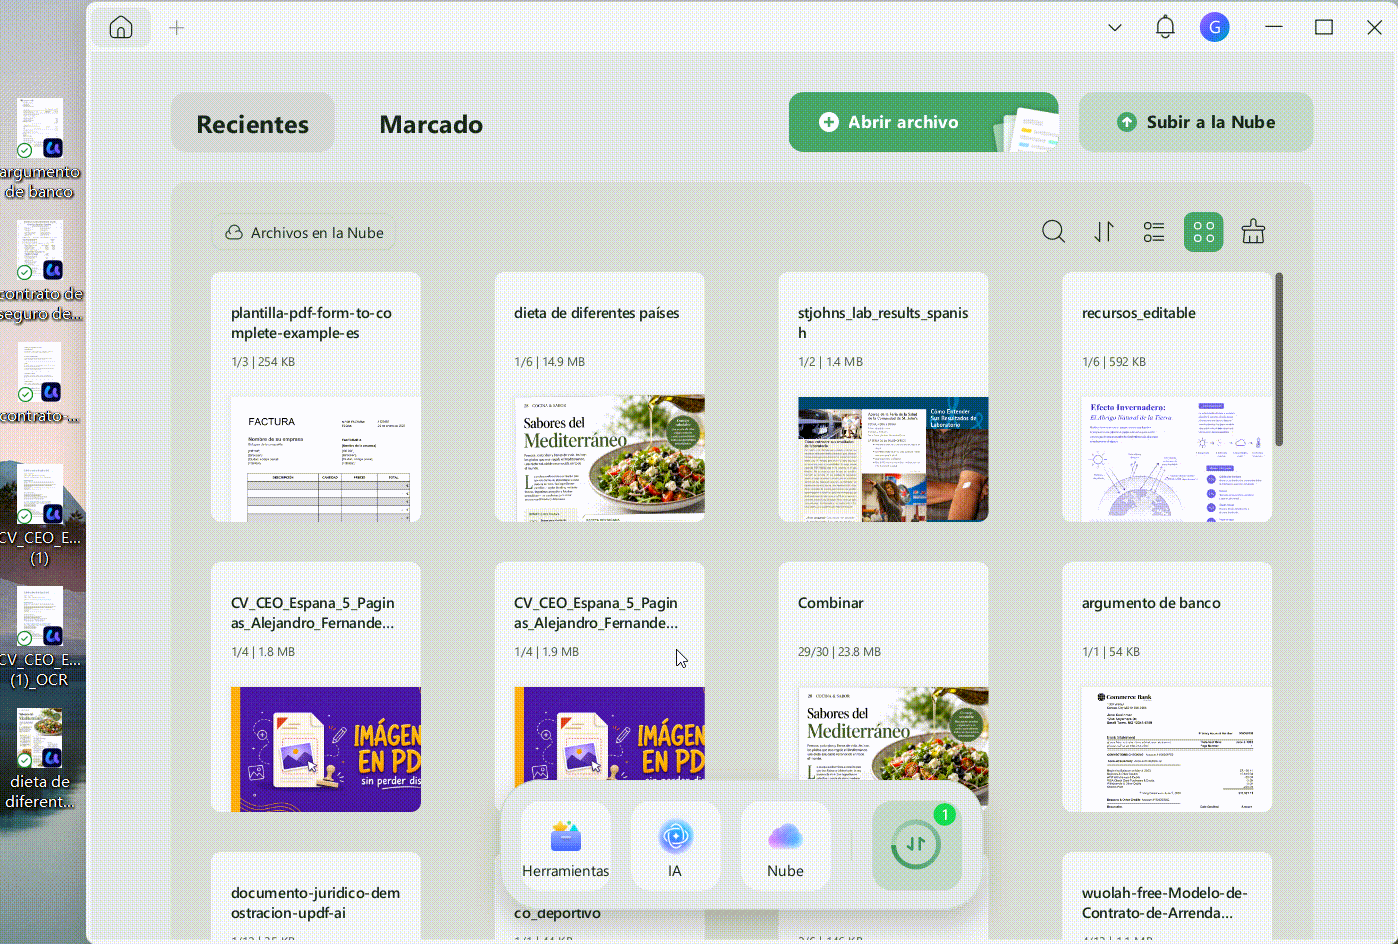Click the 1/3 | 254 KB file info
This screenshot has height=944, width=1398.
(263, 362)
